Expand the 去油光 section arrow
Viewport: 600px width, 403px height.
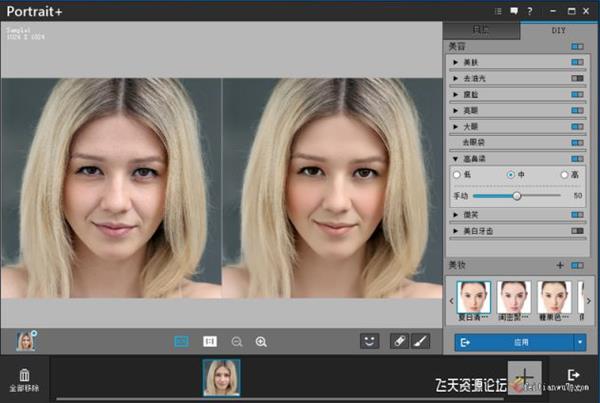pos(455,78)
